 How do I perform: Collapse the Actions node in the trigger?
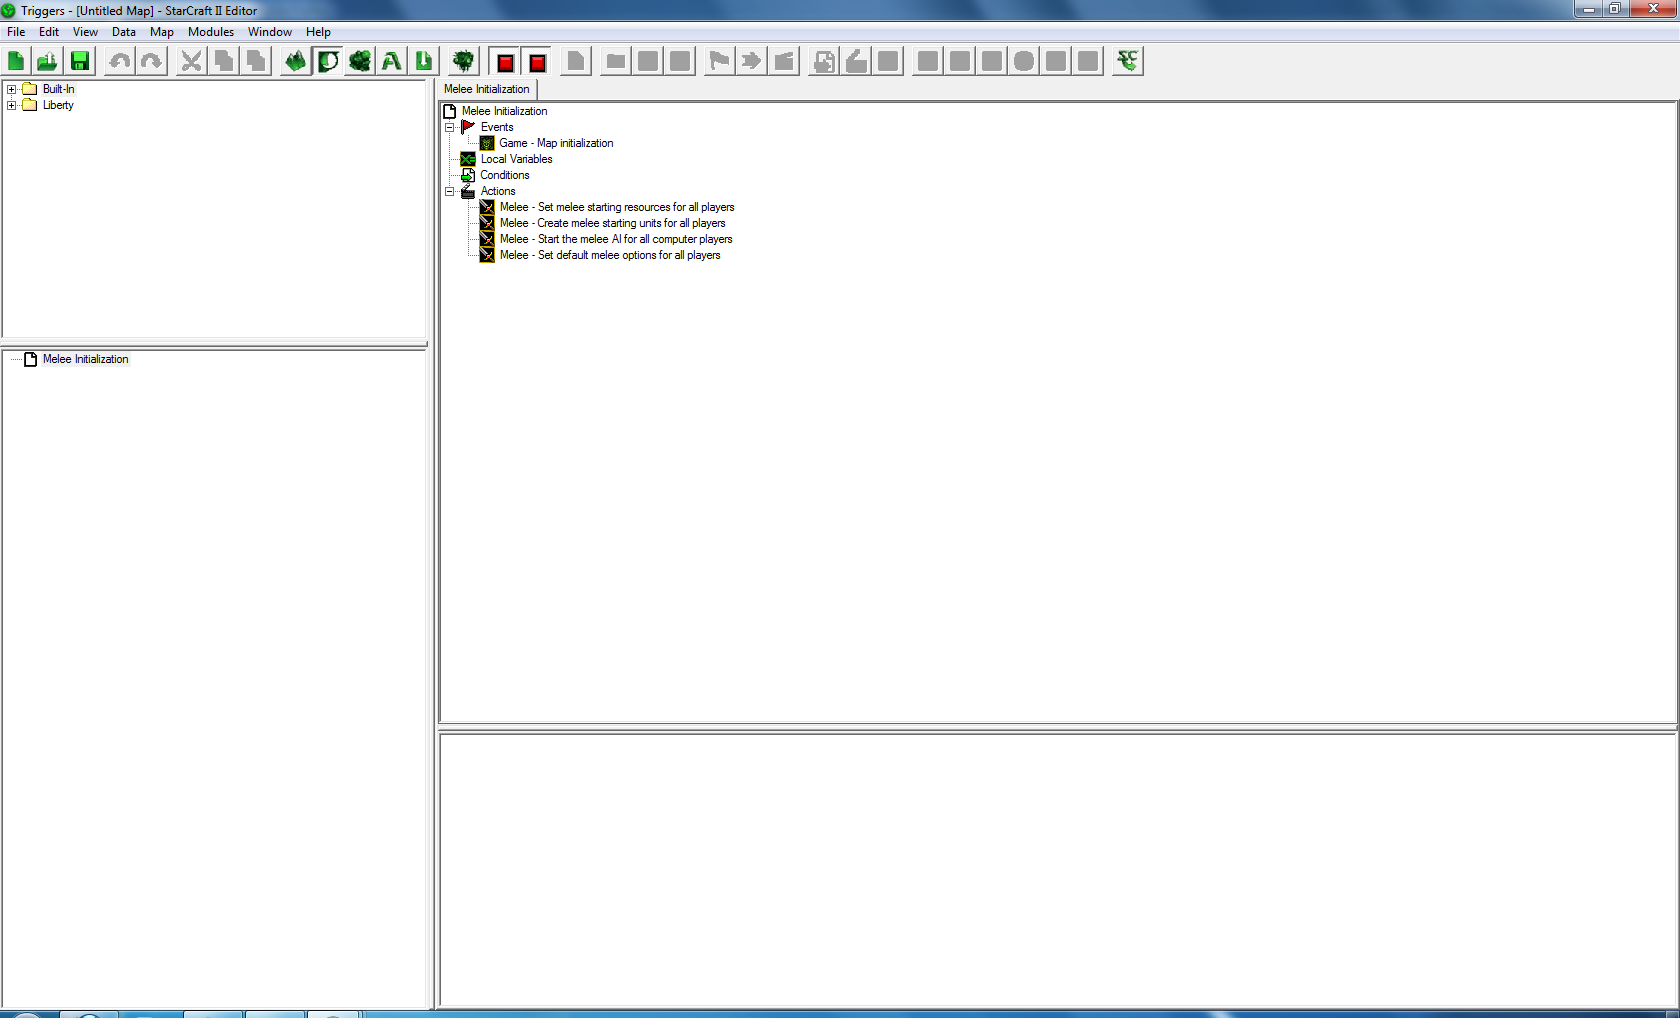tap(450, 191)
